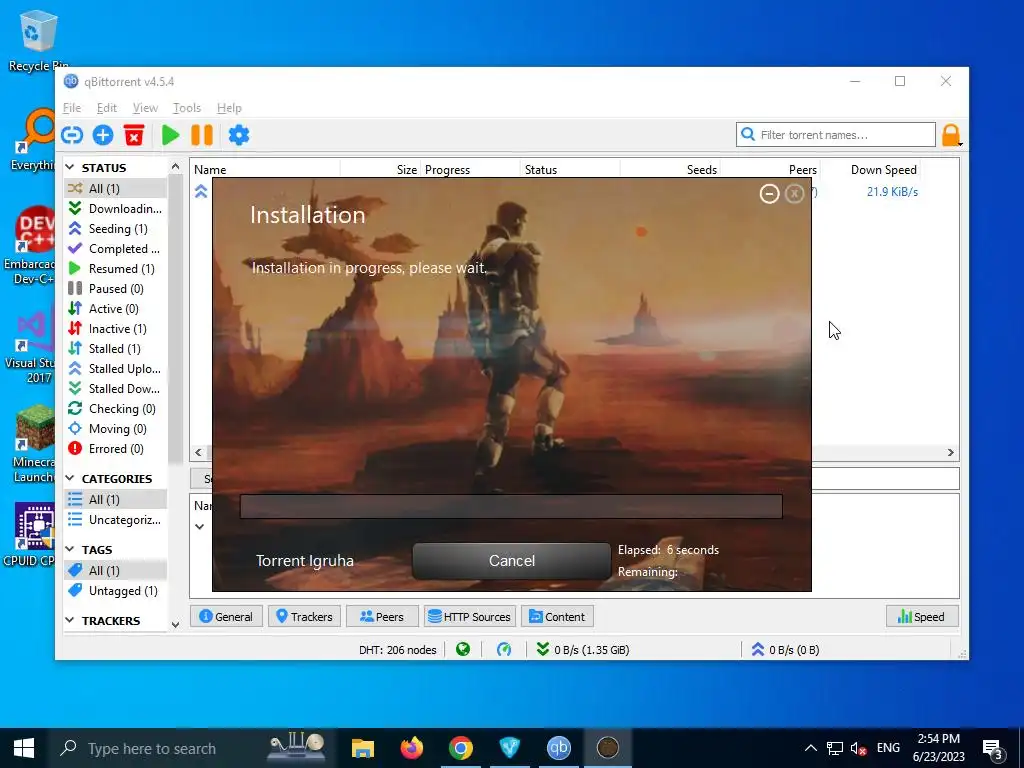Viewport: 1024px width, 768px height.
Task: Select the Checking (0) filter
Action: click(x=116, y=409)
